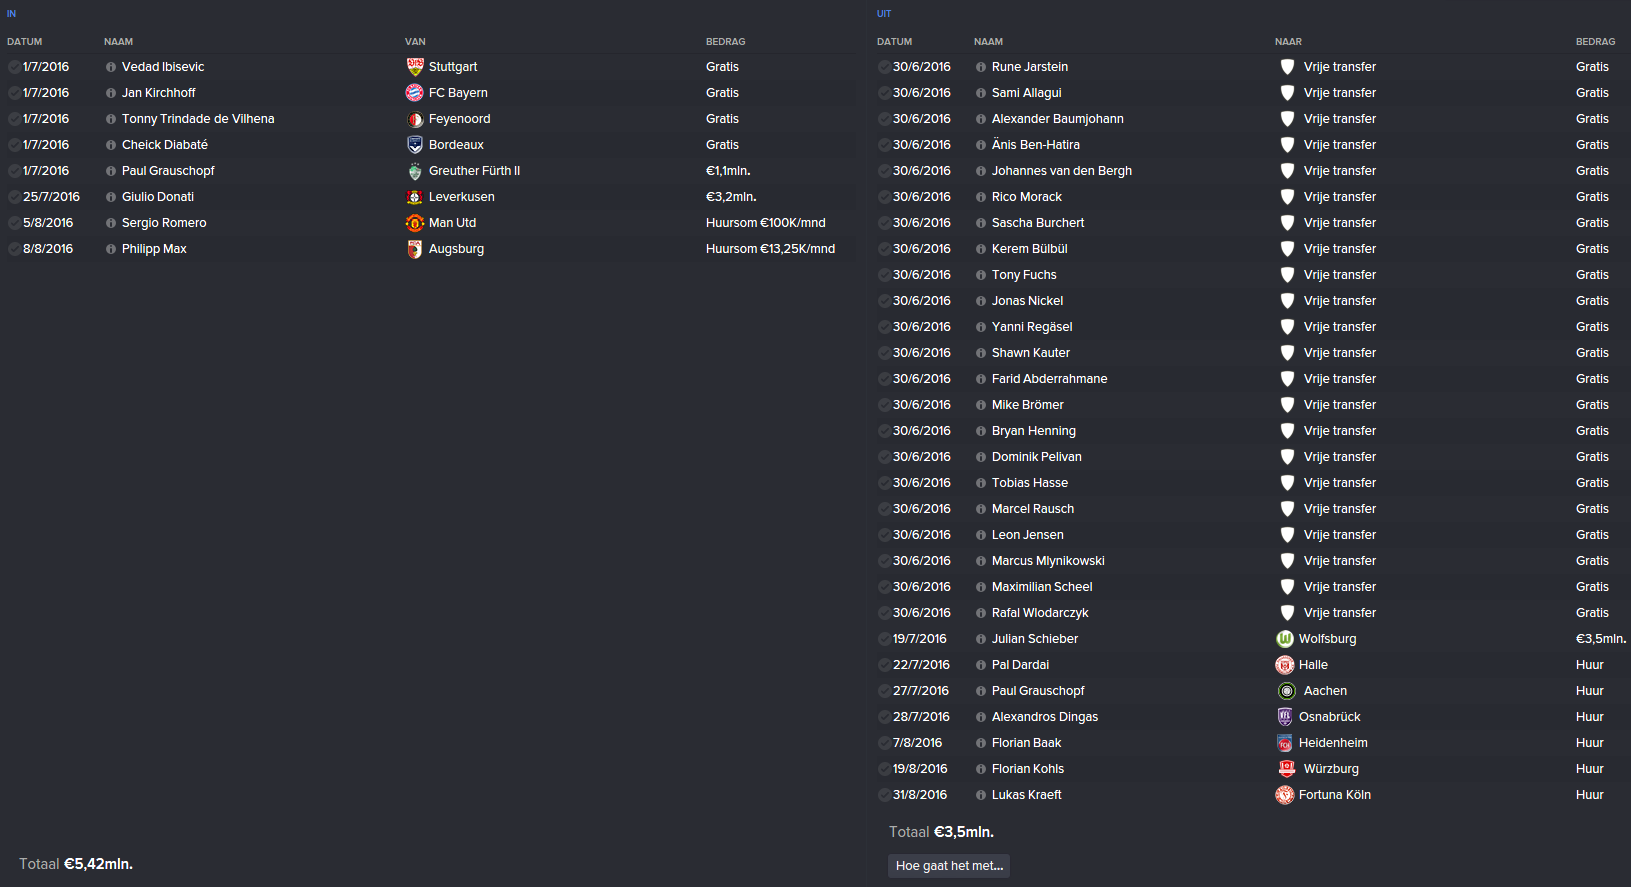The height and width of the screenshot is (887, 1631).
Task: Click the Heidenheim club logo
Action: [1285, 743]
